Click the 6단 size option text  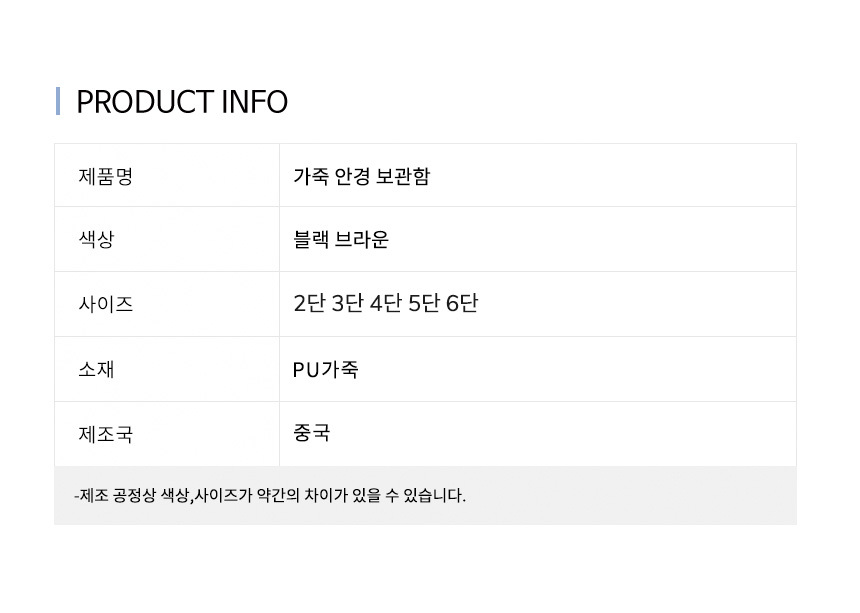click(x=462, y=303)
